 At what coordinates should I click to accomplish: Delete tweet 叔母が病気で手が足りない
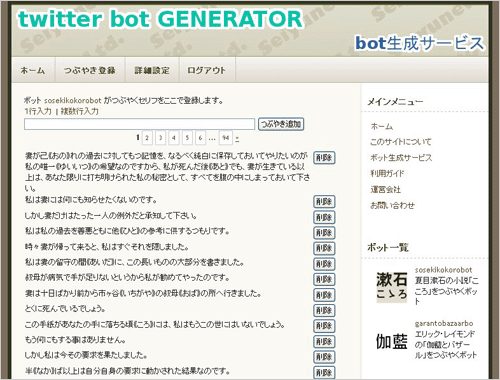pos(324,279)
